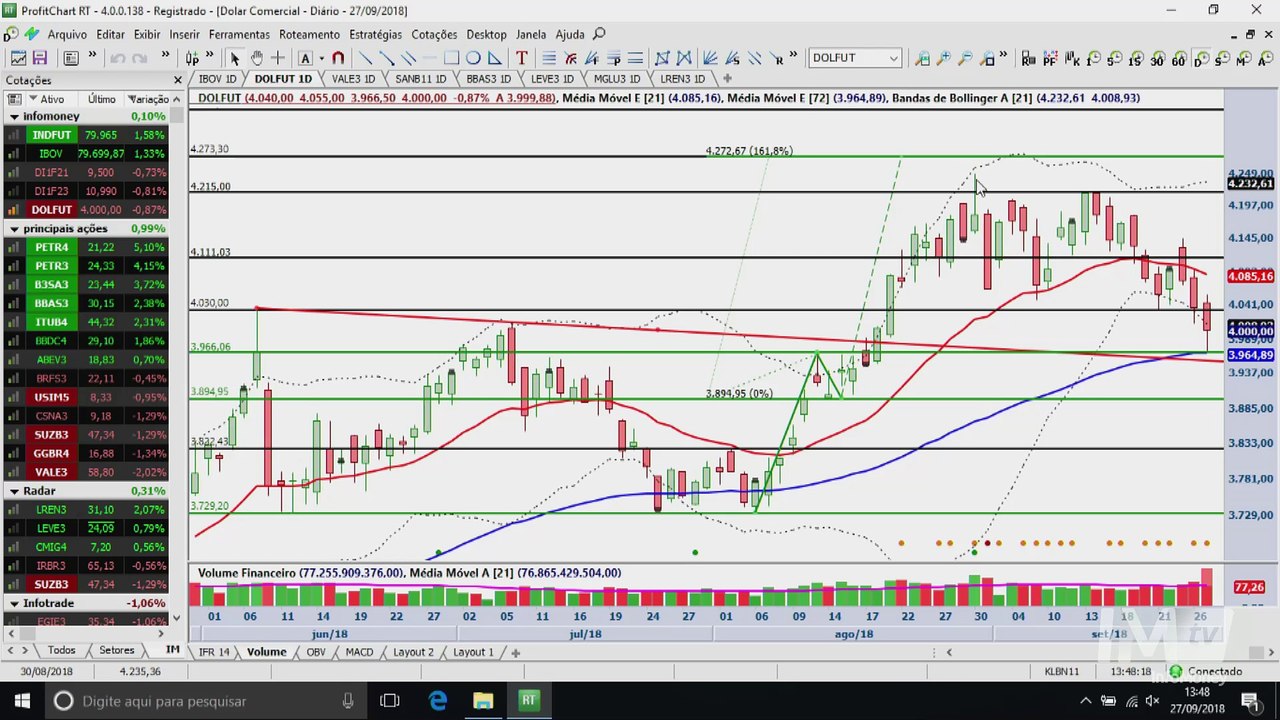The height and width of the screenshot is (720, 1280).
Task: Set the 1-minute timeframe clock icon
Action: coord(1093,58)
